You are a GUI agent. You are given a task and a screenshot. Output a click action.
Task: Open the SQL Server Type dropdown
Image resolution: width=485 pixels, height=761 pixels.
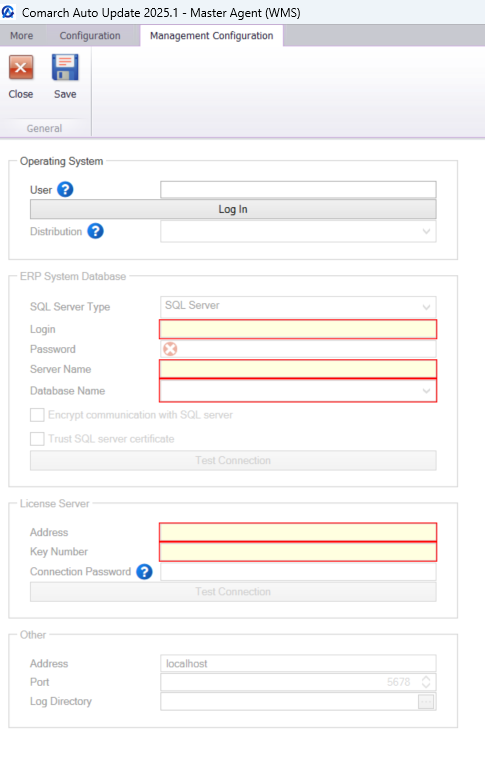(298, 307)
